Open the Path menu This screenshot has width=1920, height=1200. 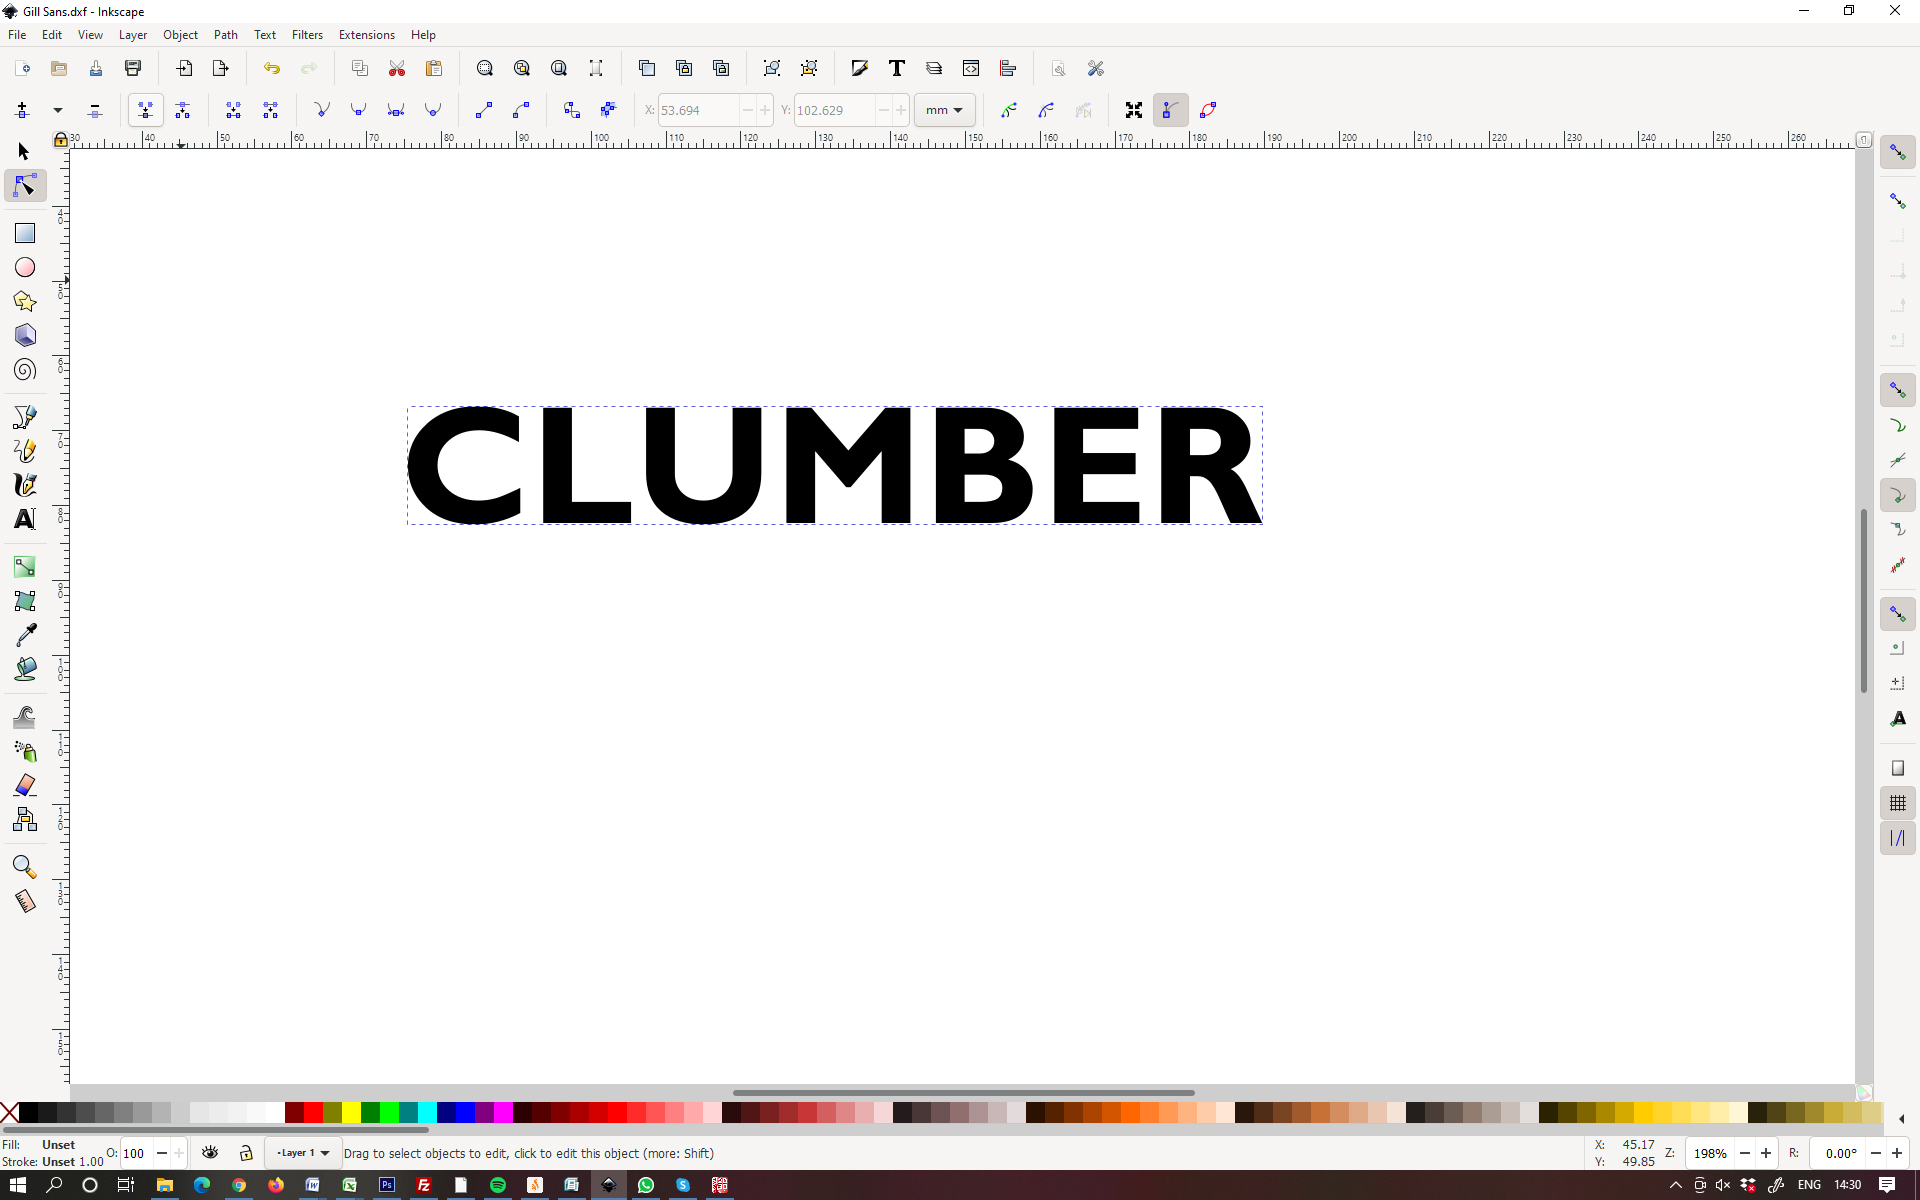coord(225,35)
